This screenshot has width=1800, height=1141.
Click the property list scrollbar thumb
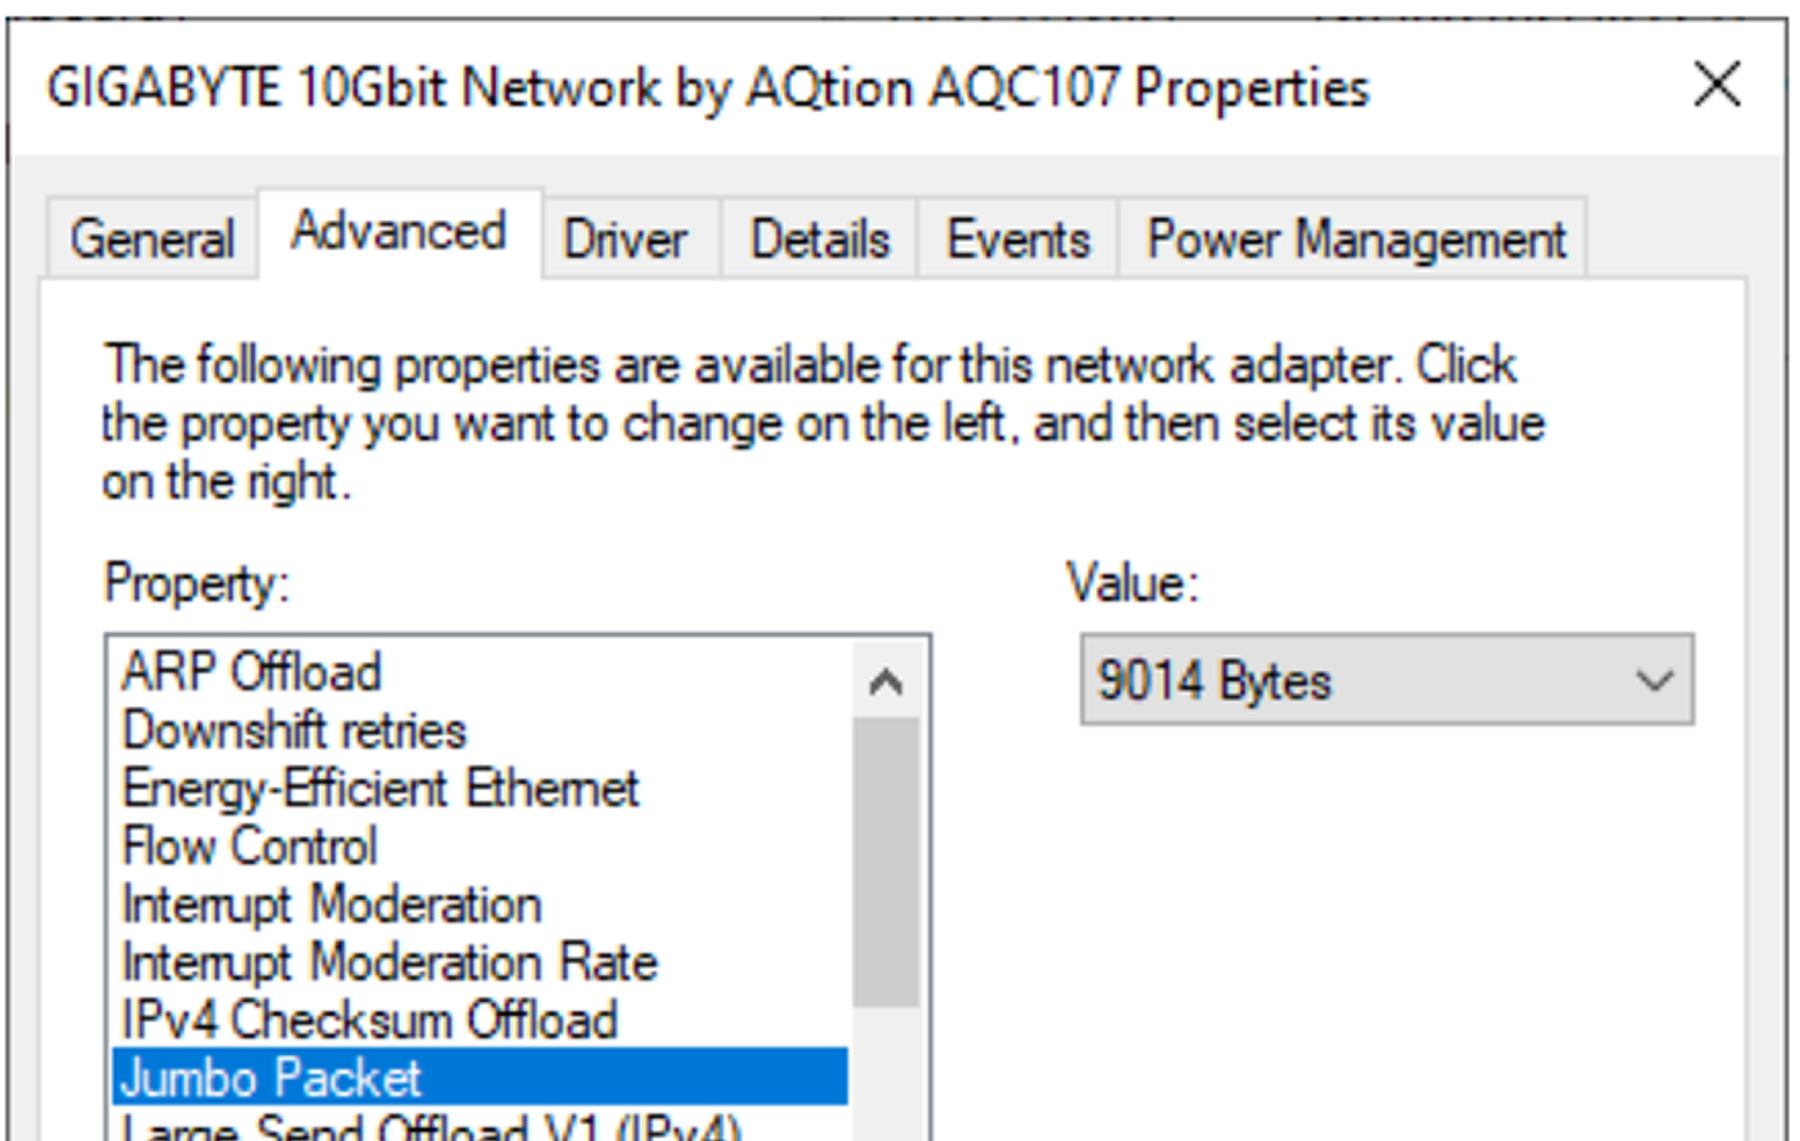click(886, 861)
